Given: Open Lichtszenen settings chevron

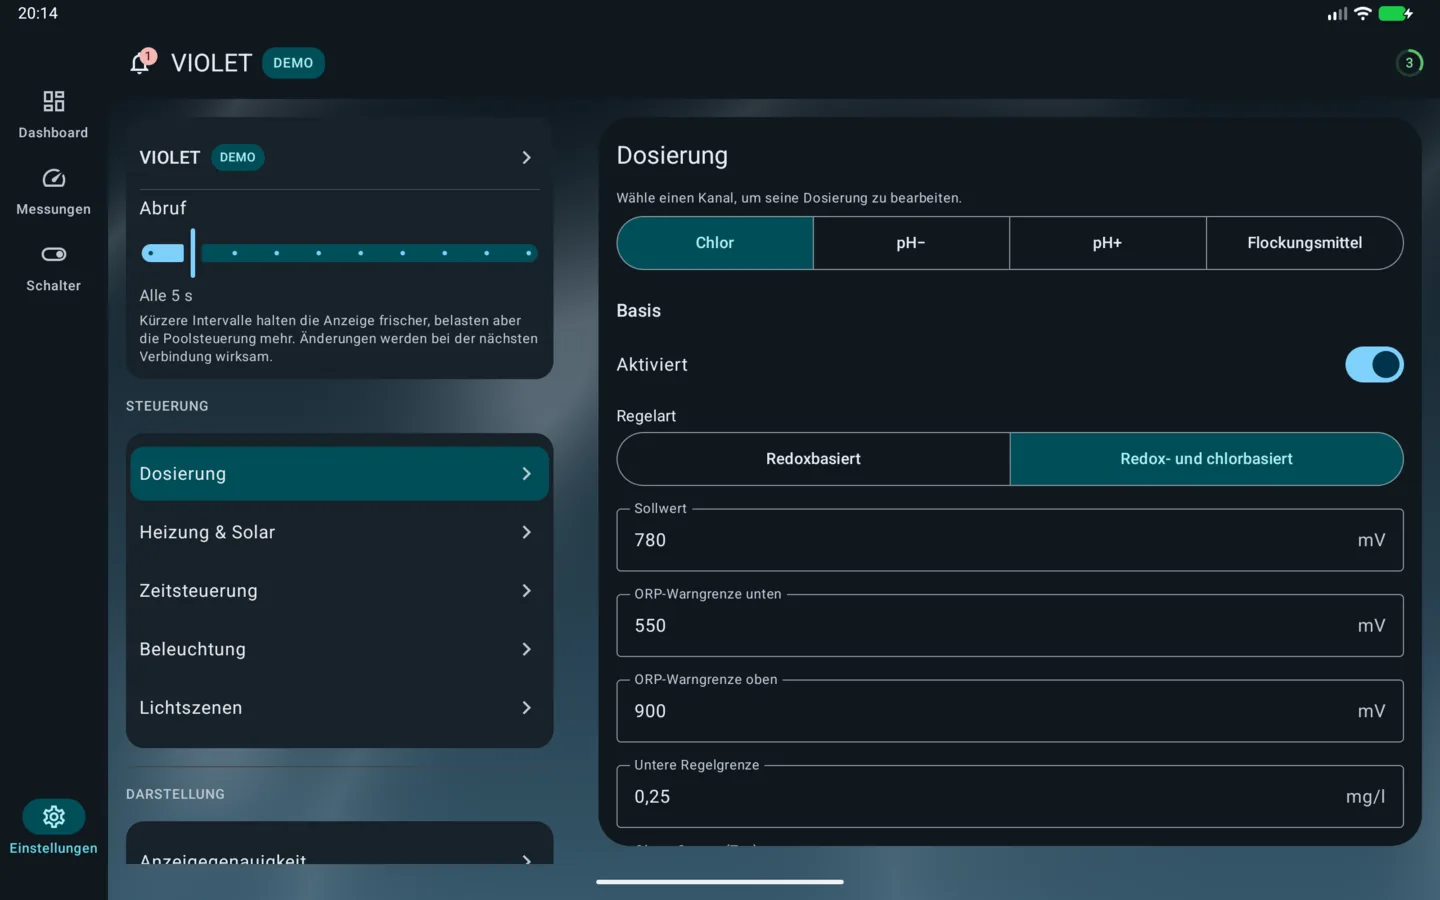Looking at the screenshot, I should tap(526, 708).
